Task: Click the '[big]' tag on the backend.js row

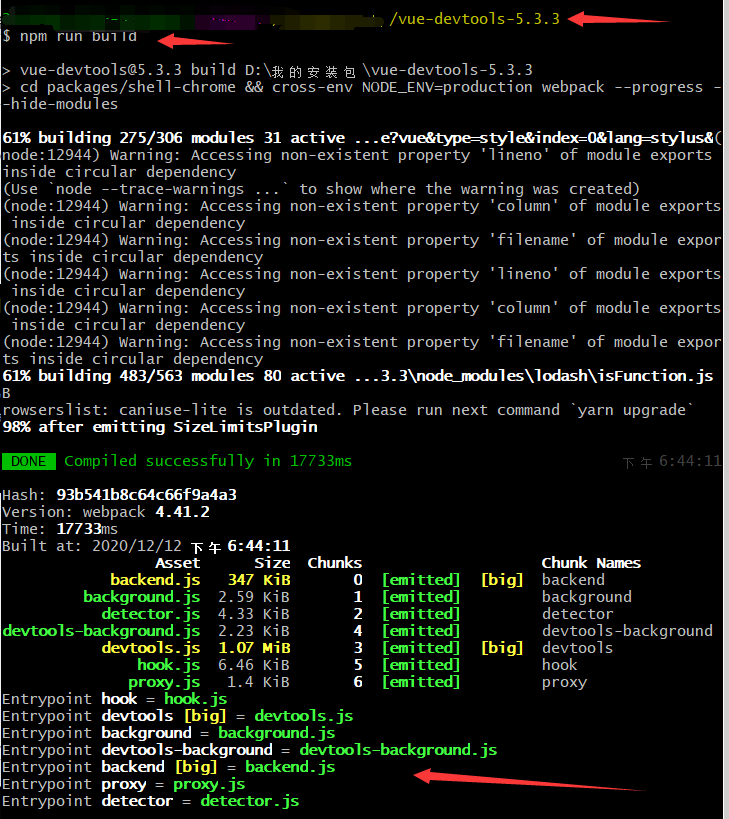Action: tap(502, 580)
